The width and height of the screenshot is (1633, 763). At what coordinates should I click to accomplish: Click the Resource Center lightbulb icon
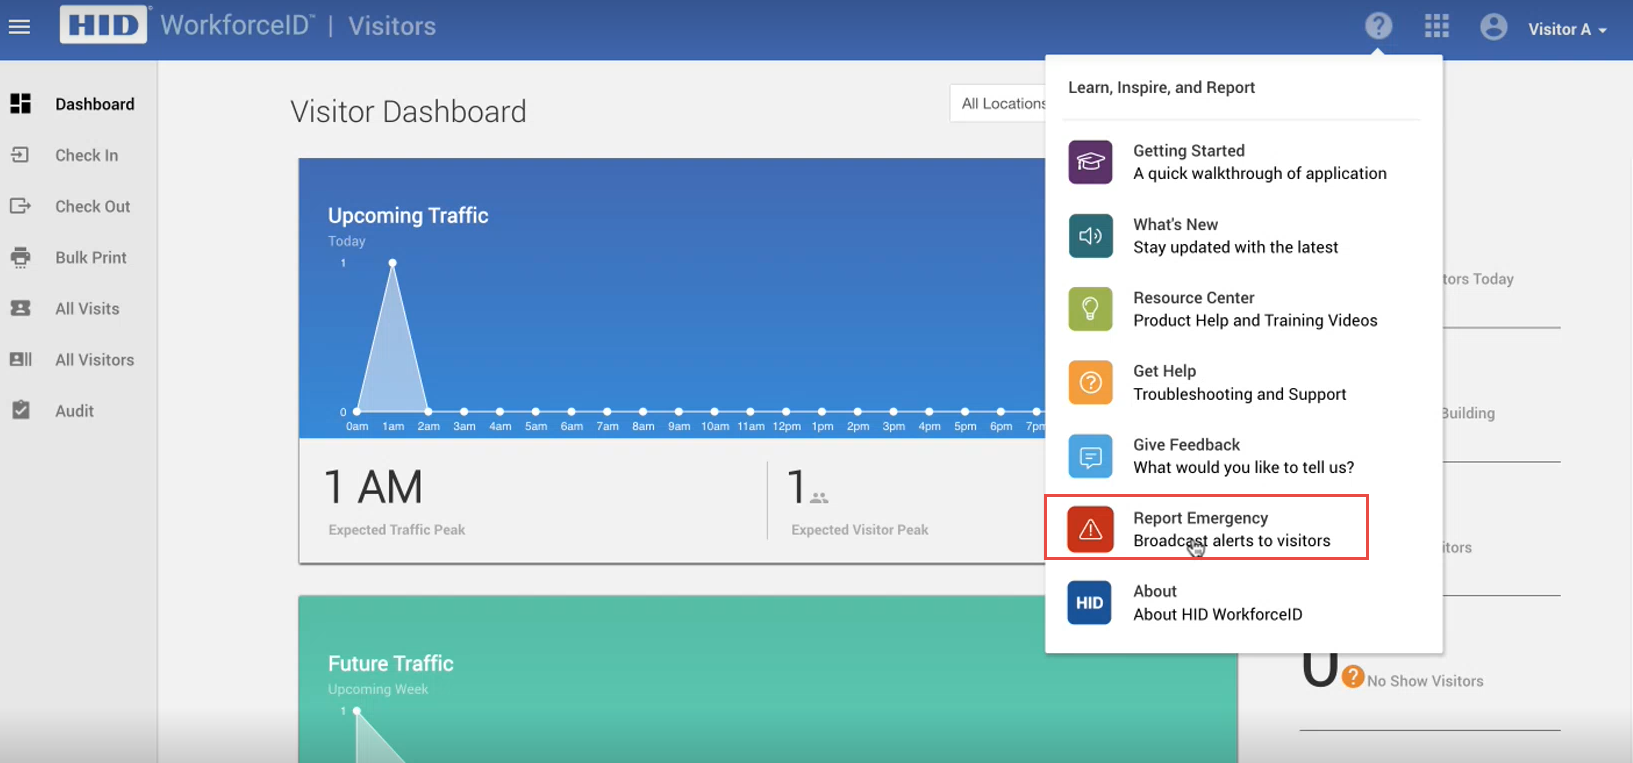click(x=1090, y=309)
